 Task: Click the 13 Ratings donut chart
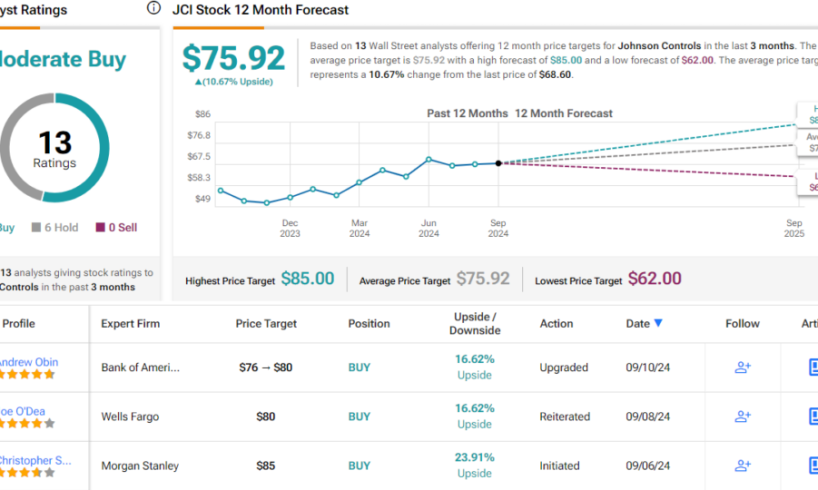click(x=55, y=150)
